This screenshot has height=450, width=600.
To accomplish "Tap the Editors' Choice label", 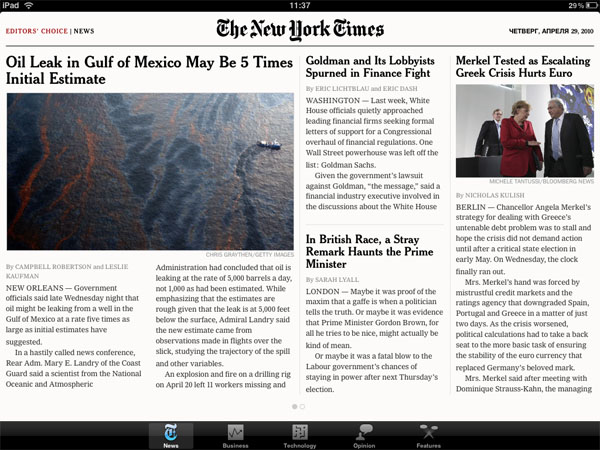I will (x=37, y=31).
